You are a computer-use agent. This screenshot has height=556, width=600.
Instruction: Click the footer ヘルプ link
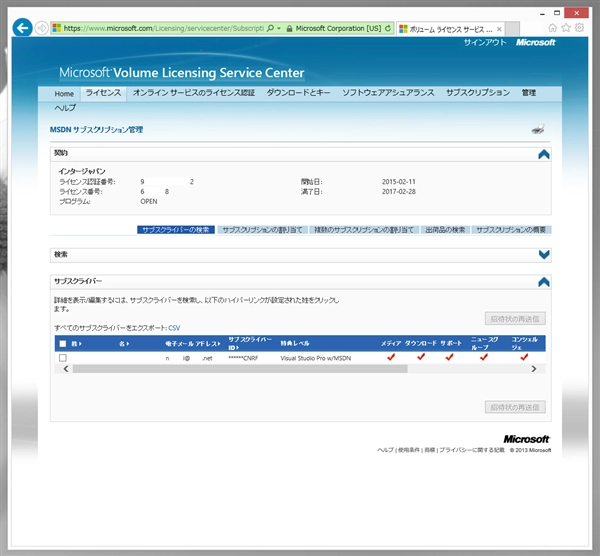tap(385, 450)
